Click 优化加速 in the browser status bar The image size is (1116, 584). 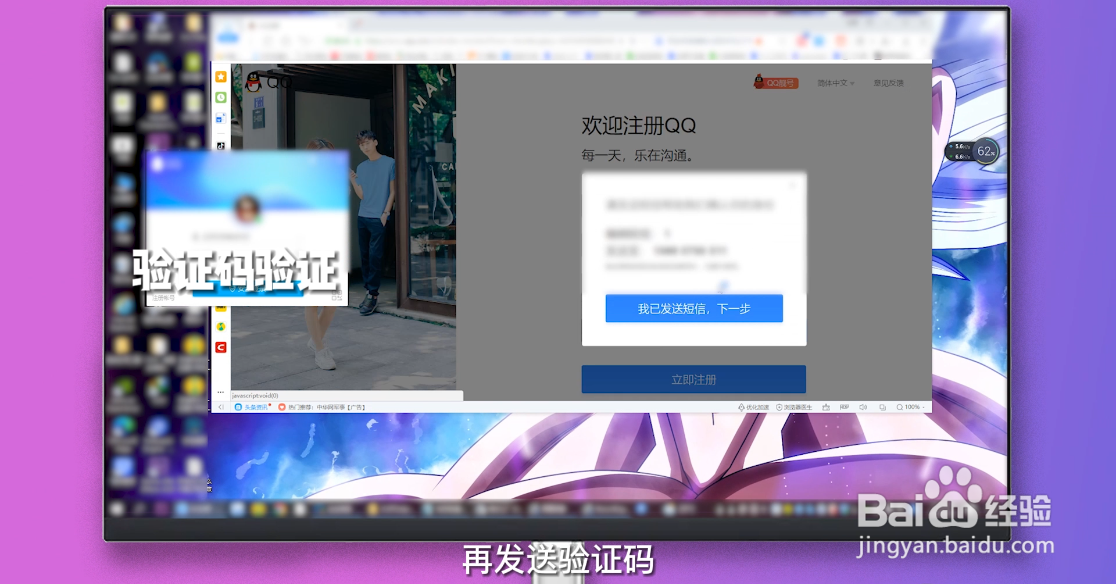pos(753,407)
